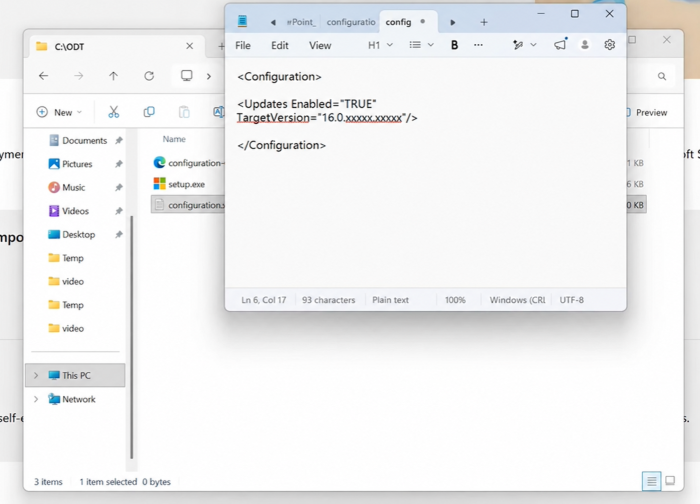Open Notepad settings gear

(609, 45)
